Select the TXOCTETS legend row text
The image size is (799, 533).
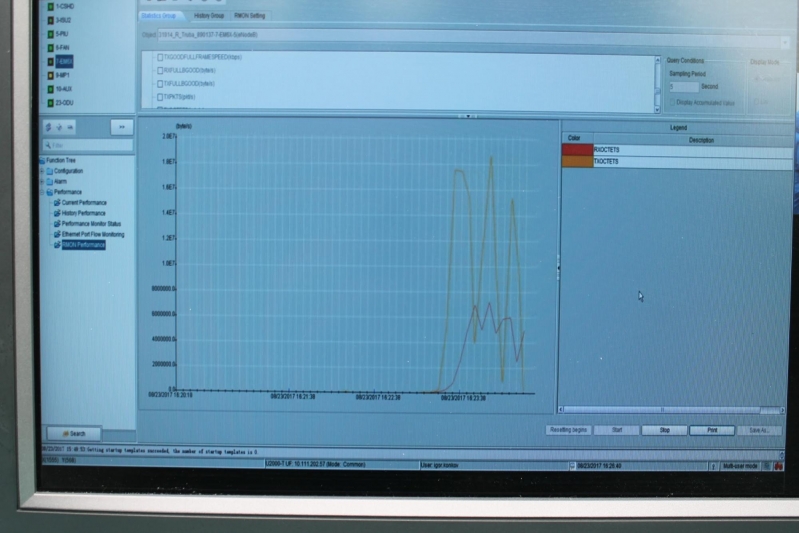606,162
